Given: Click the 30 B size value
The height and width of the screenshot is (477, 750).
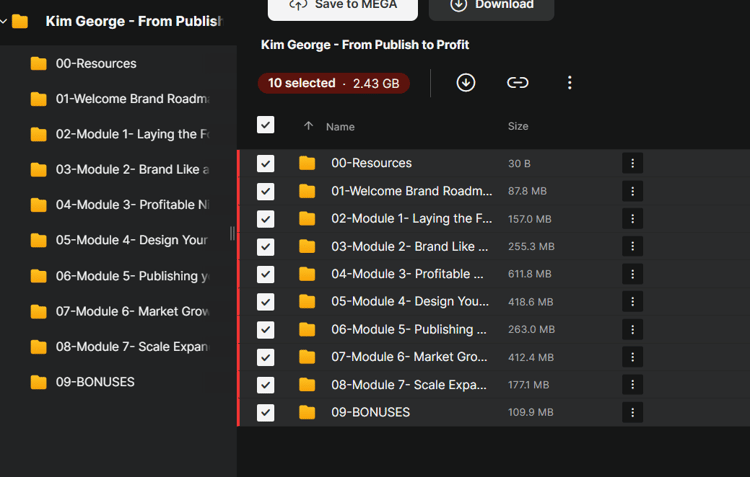Looking at the screenshot, I should point(519,164).
